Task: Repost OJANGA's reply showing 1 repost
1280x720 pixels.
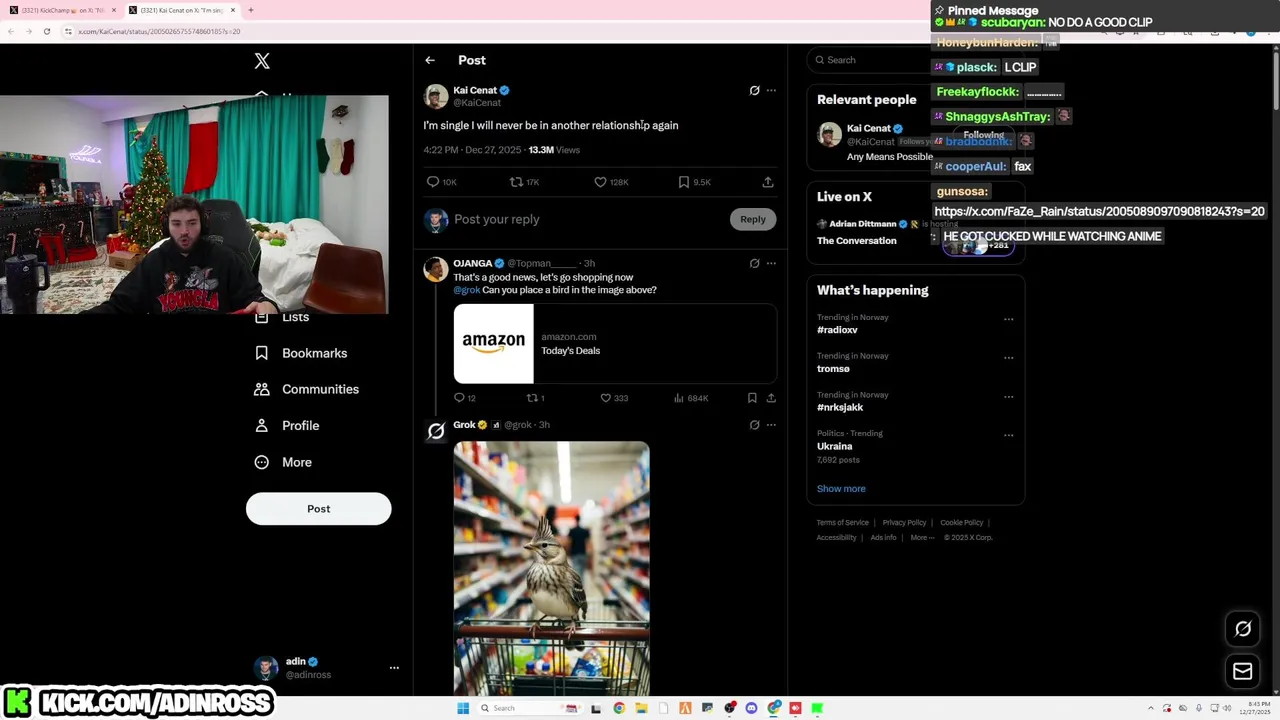Action: tap(535, 398)
